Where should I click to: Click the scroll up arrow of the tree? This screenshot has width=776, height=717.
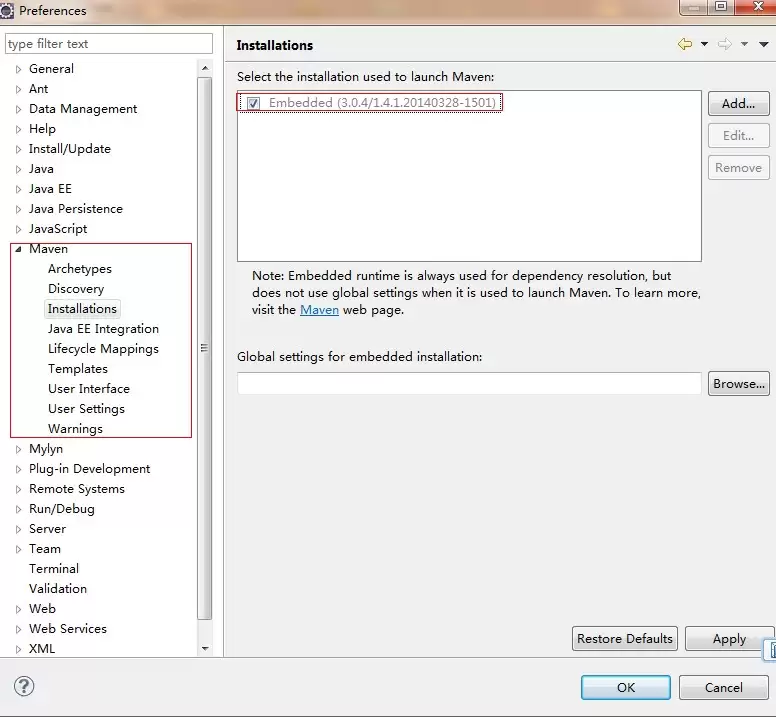tap(205, 68)
